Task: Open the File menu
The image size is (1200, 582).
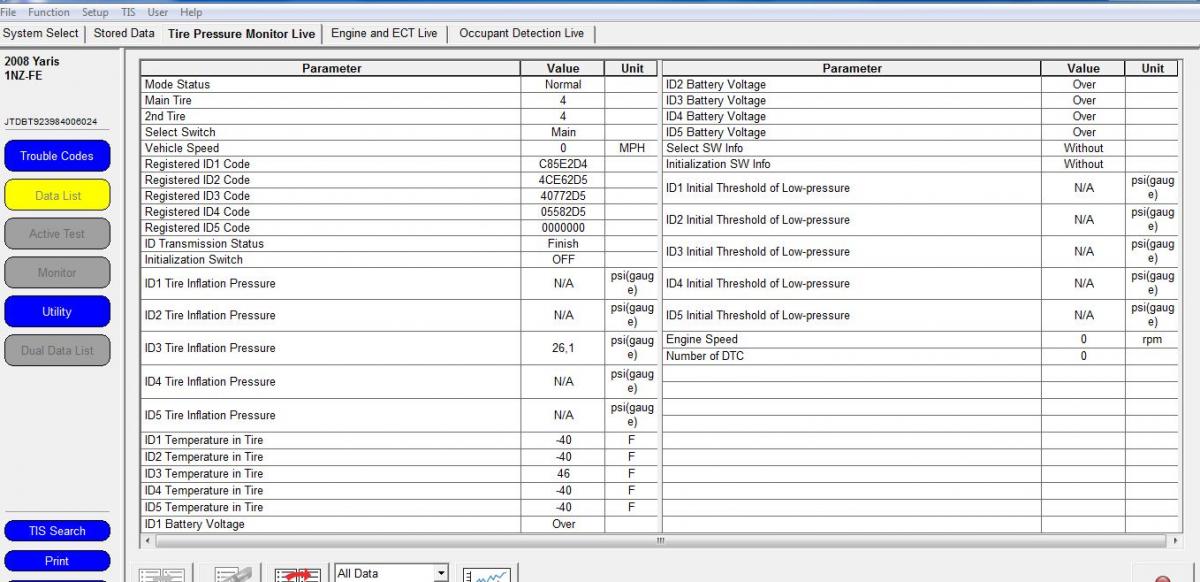Action: (x=9, y=12)
